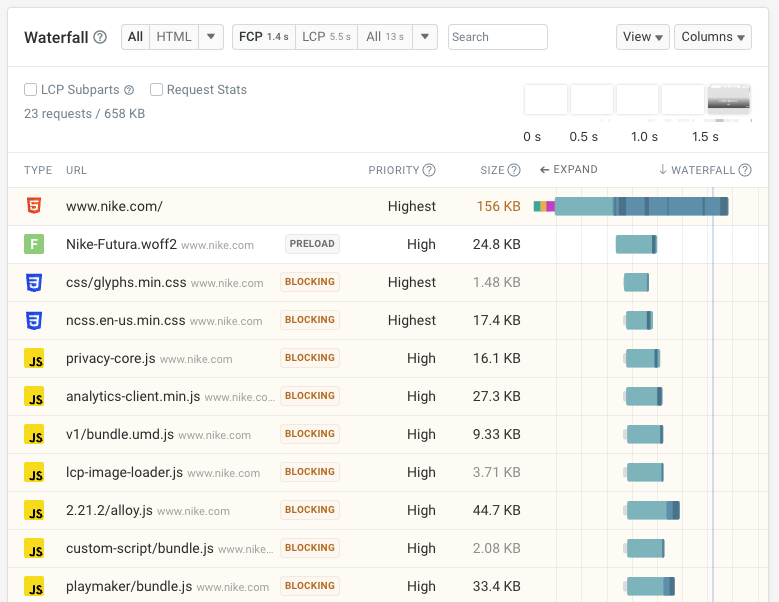Click the JS icon for custom-script/bundle.js
Screen dimensions: 779x602
[x=34, y=548]
